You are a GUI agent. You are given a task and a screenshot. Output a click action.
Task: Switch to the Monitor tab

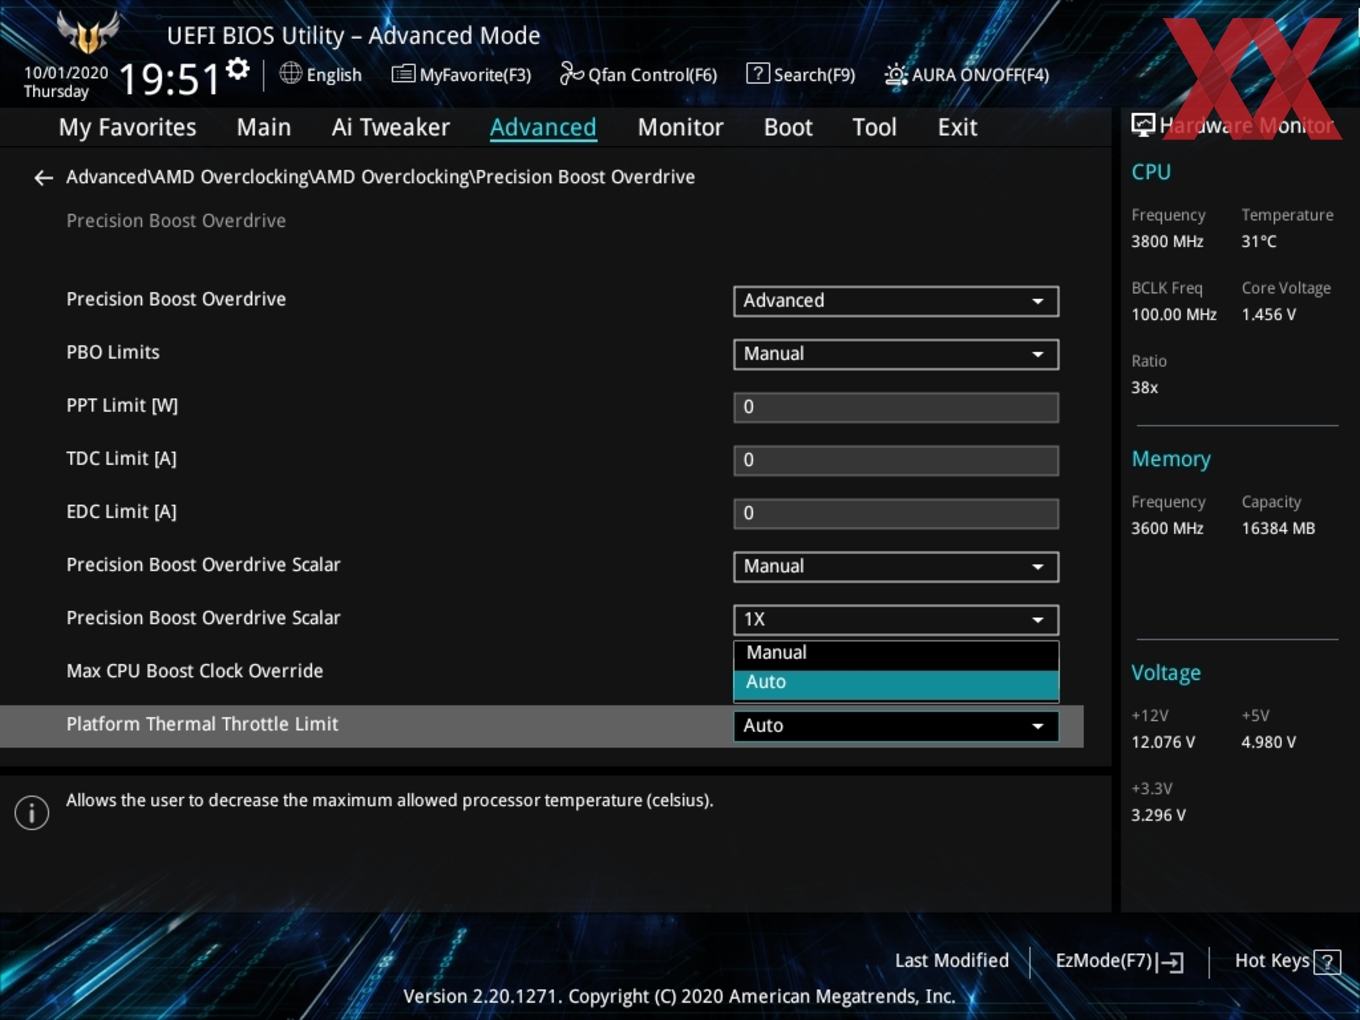(x=680, y=128)
